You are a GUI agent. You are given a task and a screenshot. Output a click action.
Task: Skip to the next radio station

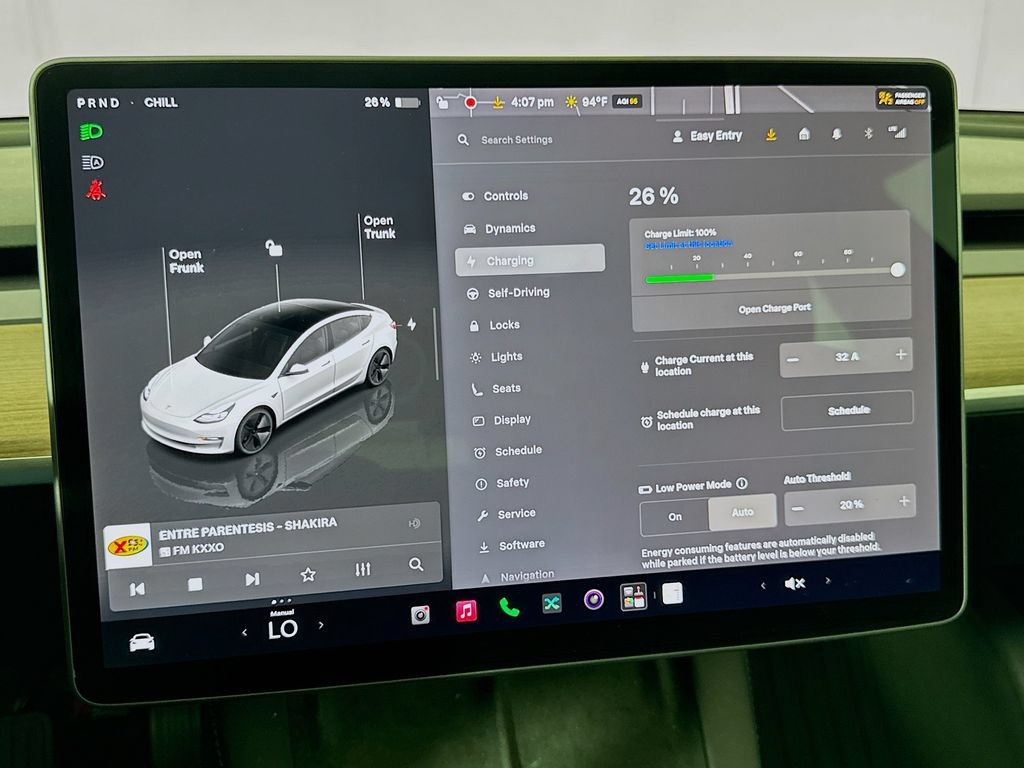coord(252,579)
